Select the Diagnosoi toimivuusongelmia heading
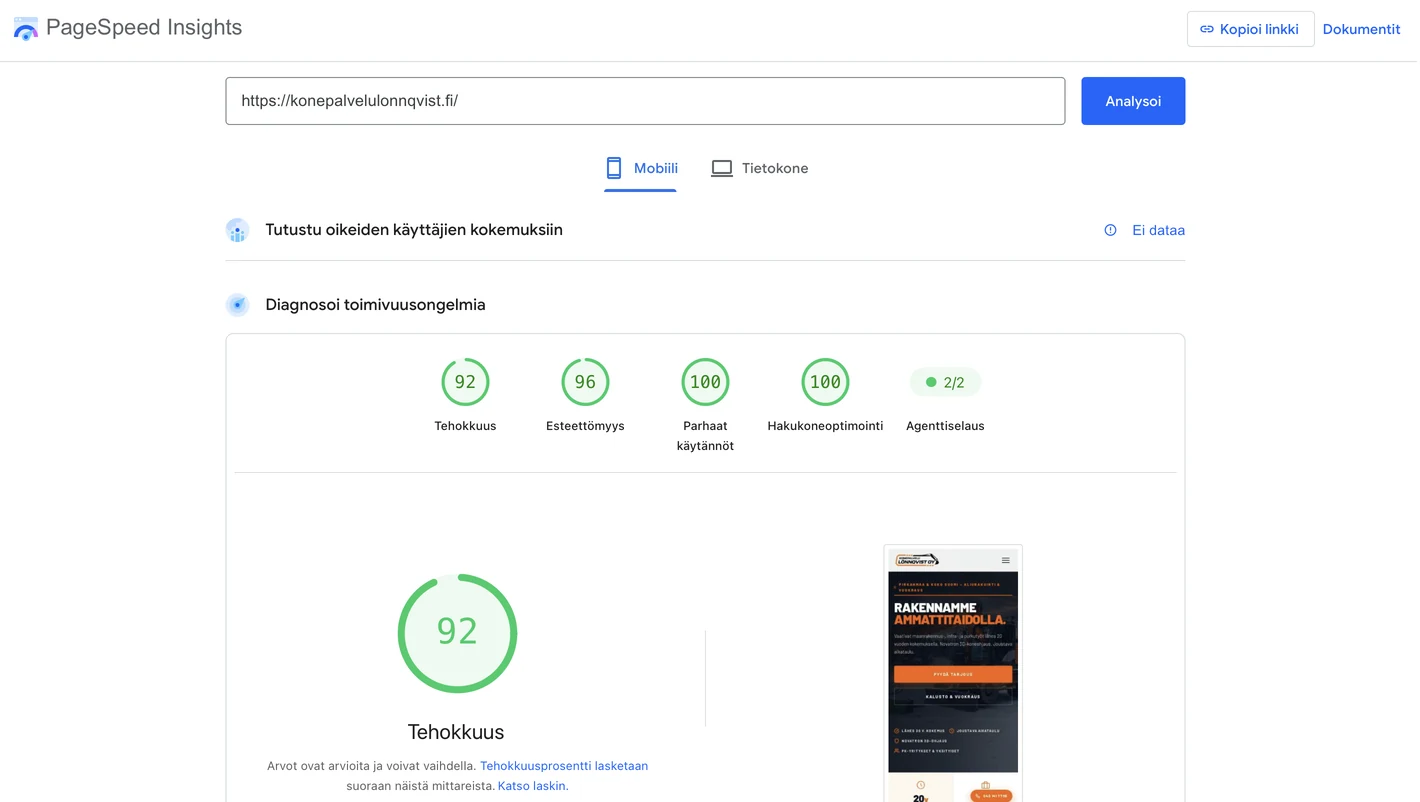 [375, 305]
